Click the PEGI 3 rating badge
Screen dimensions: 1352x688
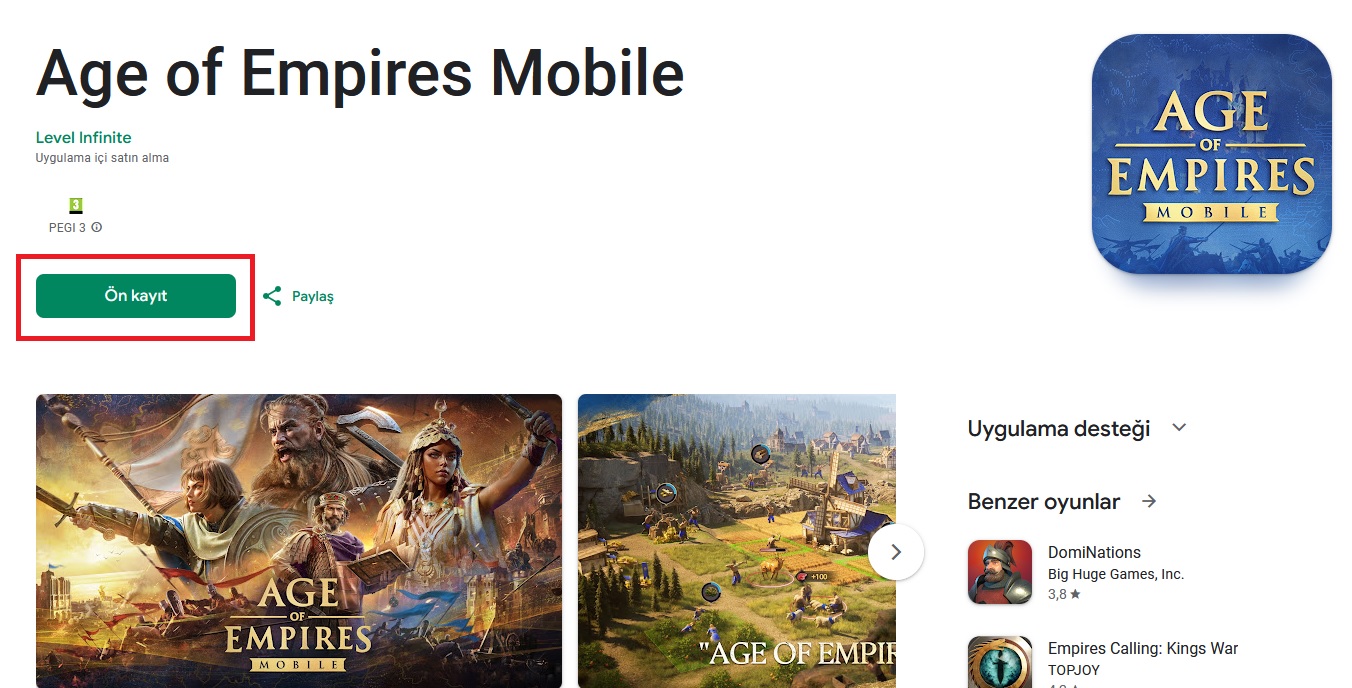coord(76,205)
